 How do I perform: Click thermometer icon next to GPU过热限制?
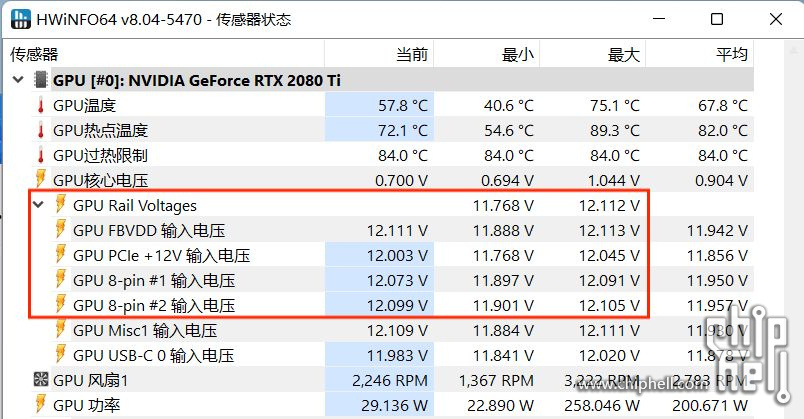coord(41,155)
